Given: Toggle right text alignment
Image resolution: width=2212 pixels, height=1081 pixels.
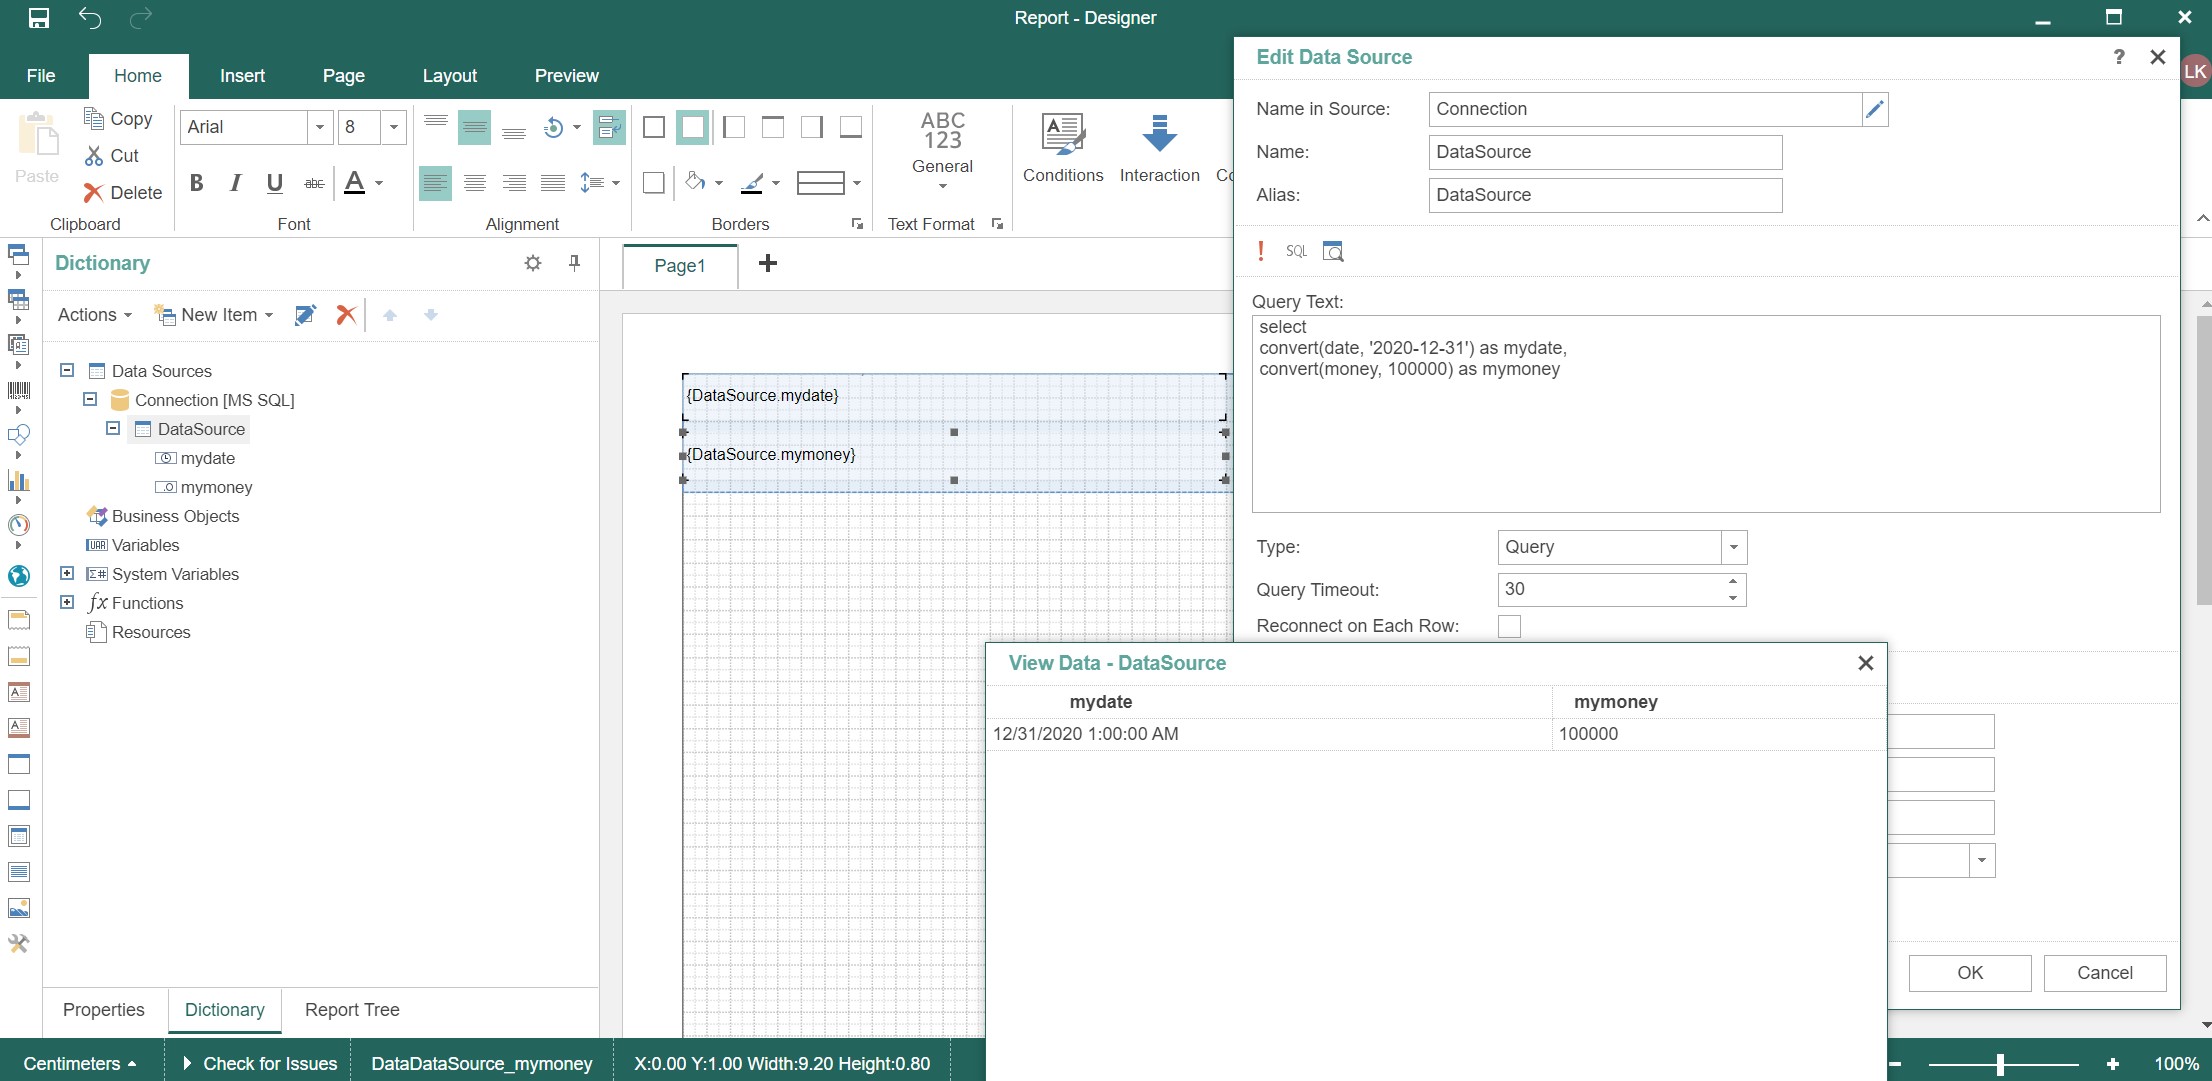Looking at the screenshot, I should click(514, 183).
